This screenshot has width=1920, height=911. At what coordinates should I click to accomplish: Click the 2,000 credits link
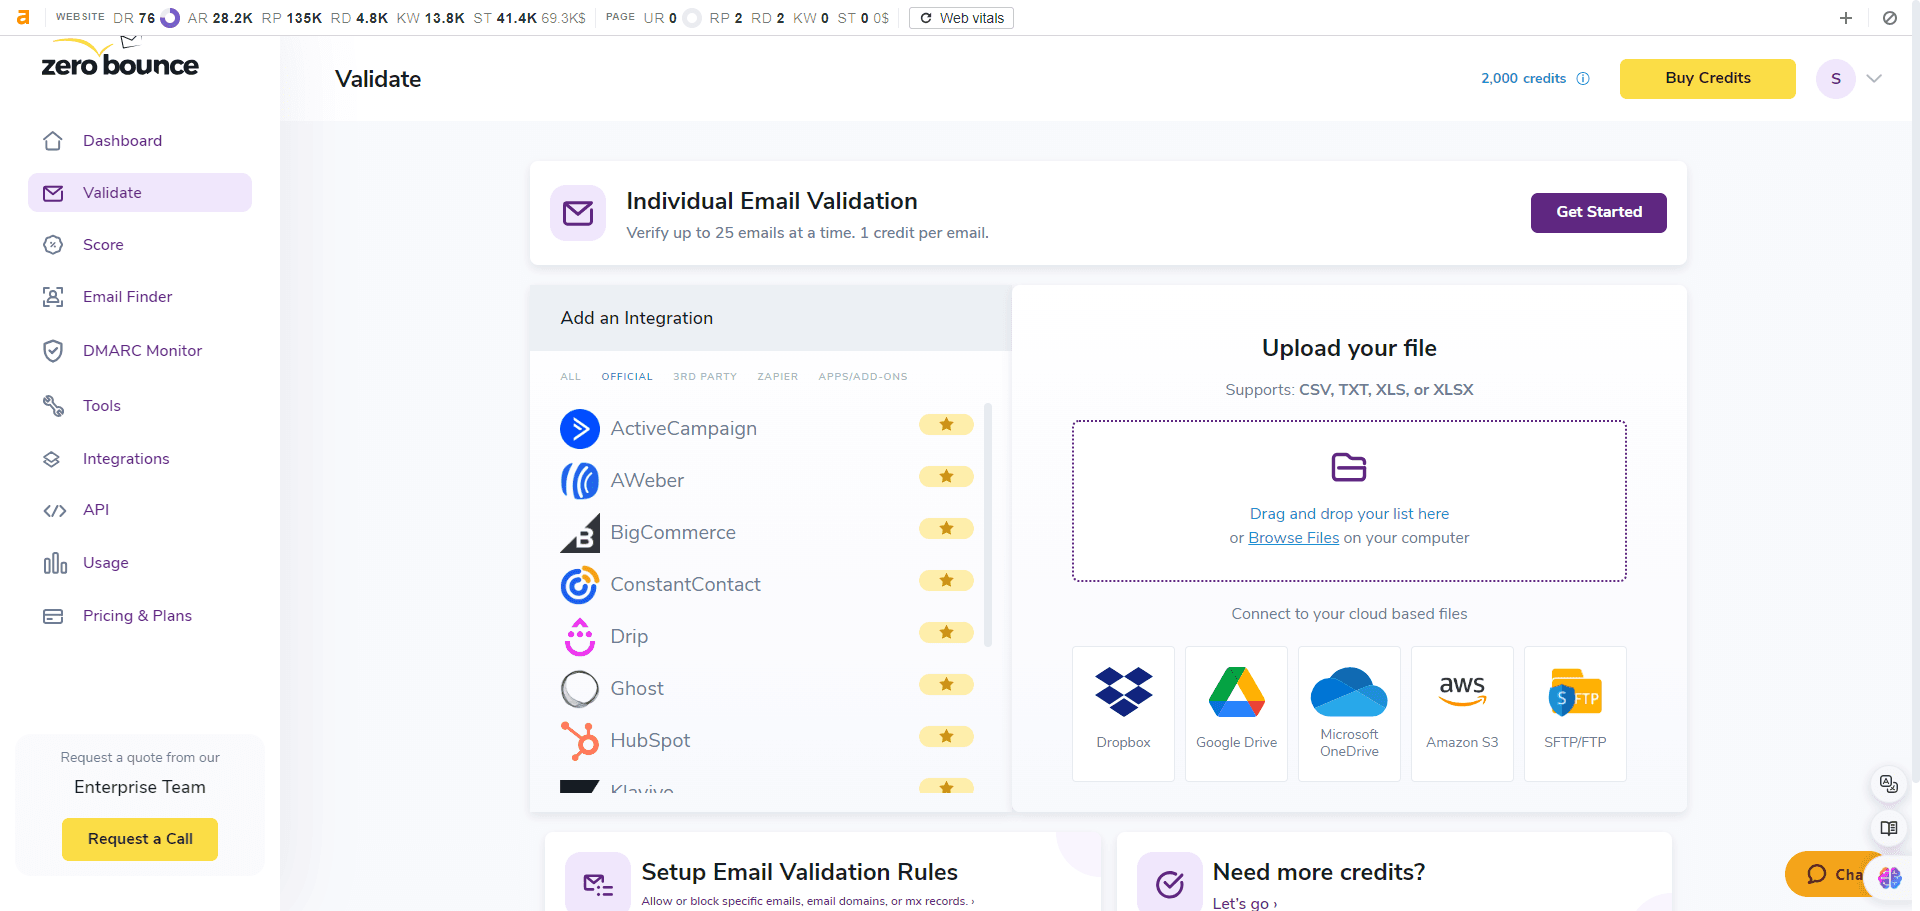pos(1523,79)
